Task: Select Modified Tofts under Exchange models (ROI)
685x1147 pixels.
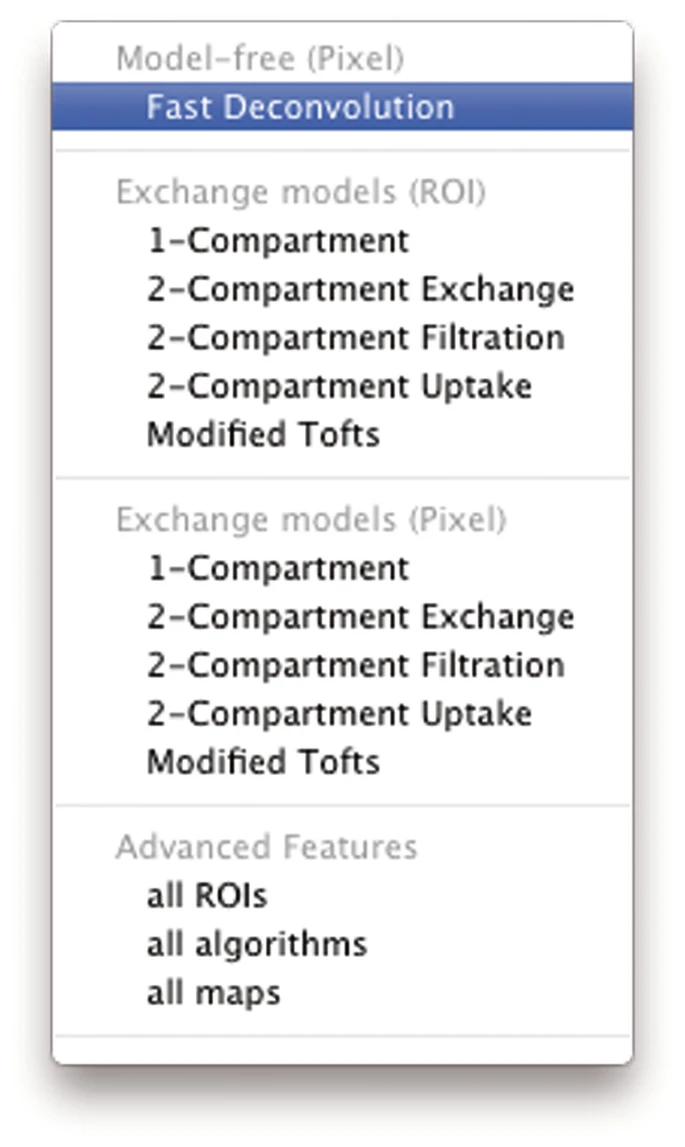Action: tap(263, 435)
